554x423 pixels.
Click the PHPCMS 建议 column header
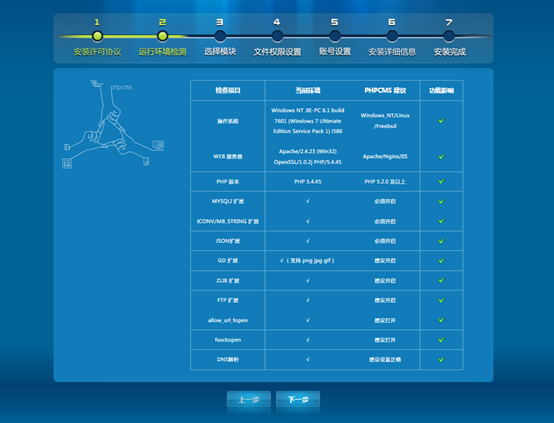click(x=385, y=90)
